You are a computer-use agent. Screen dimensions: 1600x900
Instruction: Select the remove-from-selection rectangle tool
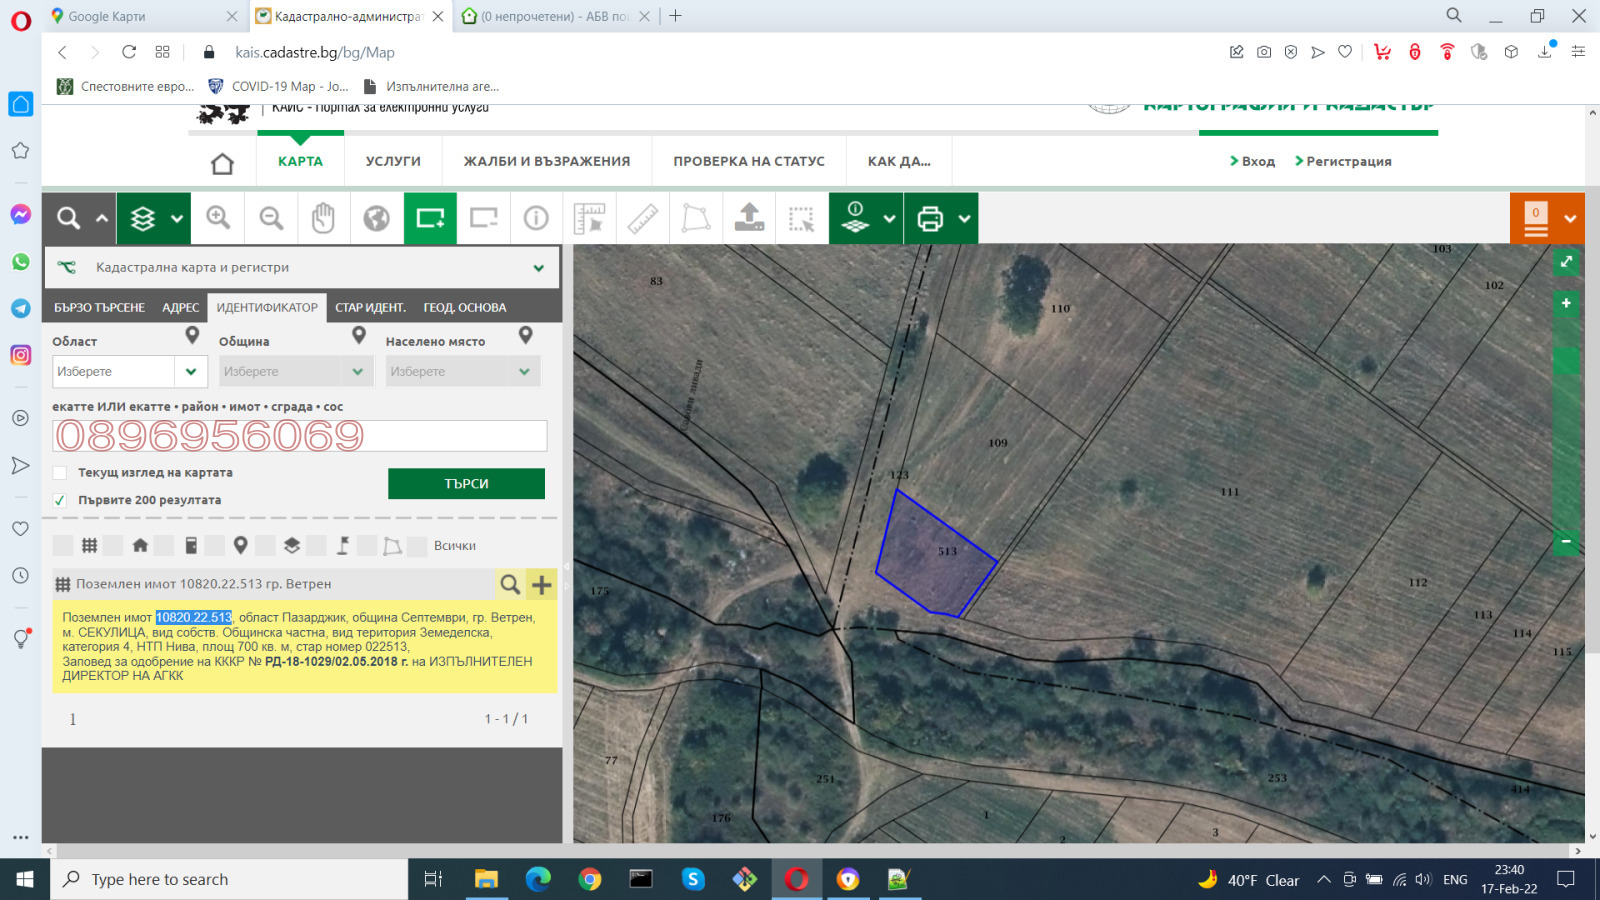point(484,218)
